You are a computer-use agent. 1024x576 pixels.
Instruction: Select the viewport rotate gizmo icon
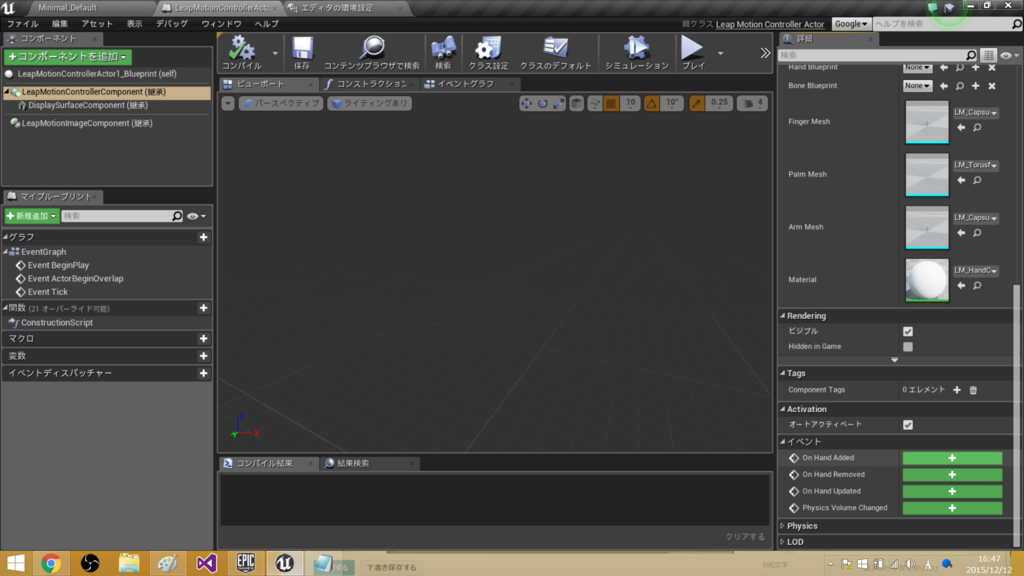coord(543,103)
